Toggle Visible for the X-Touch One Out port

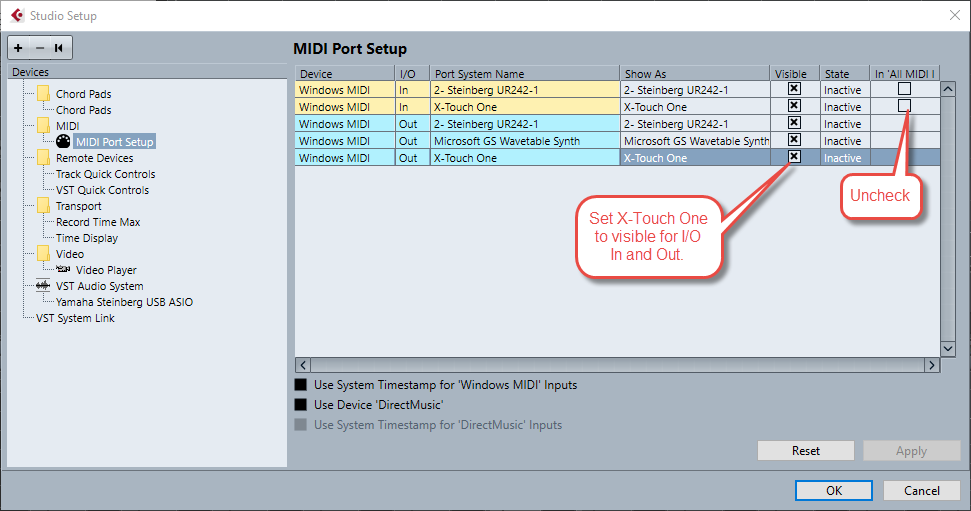(x=794, y=157)
